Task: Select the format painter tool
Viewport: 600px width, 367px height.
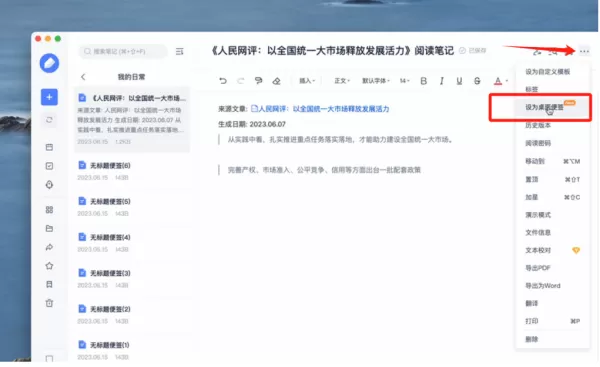Action: pos(259,81)
